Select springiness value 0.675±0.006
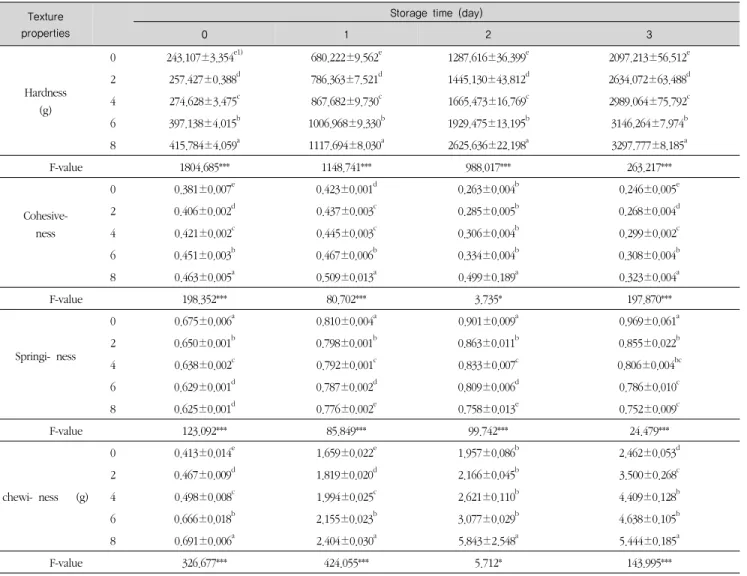747x576 pixels. tap(204, 321)
